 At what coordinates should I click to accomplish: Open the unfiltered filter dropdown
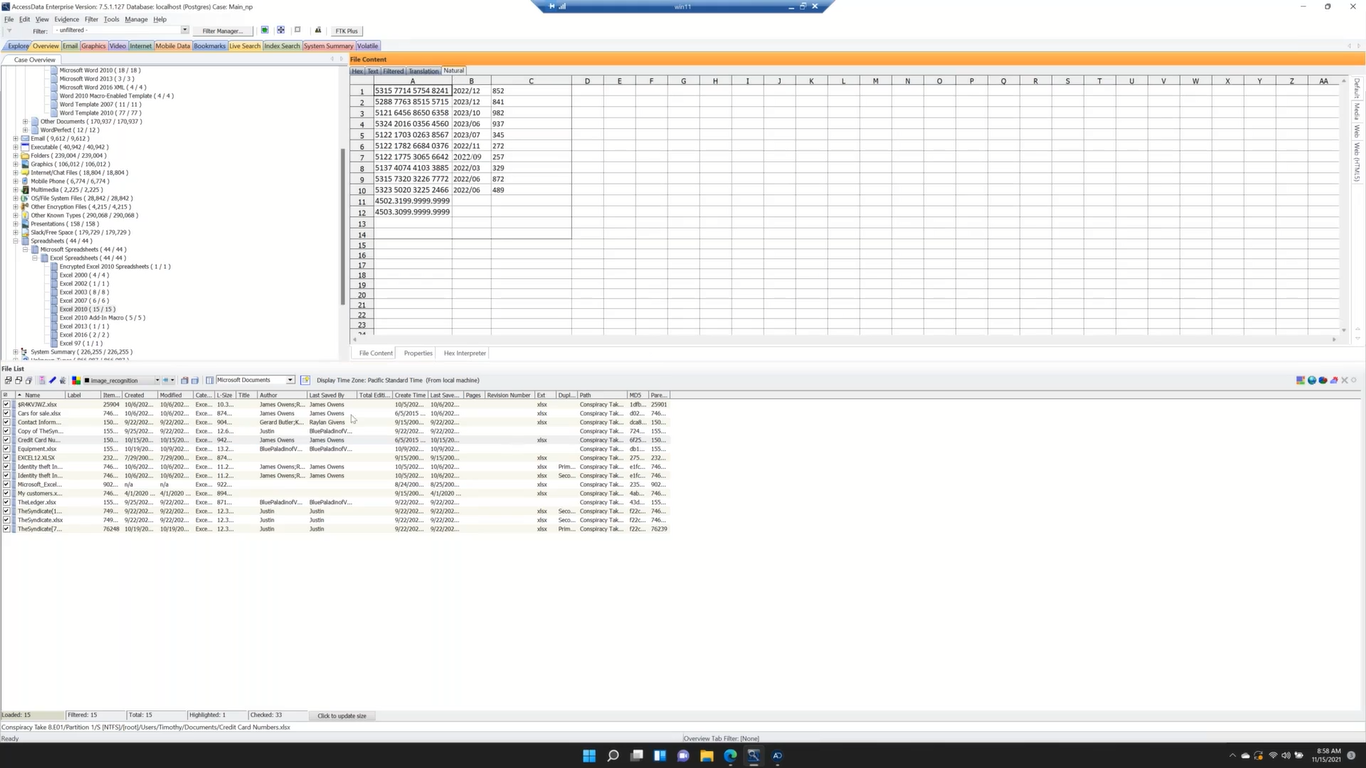tap(184, 31)
